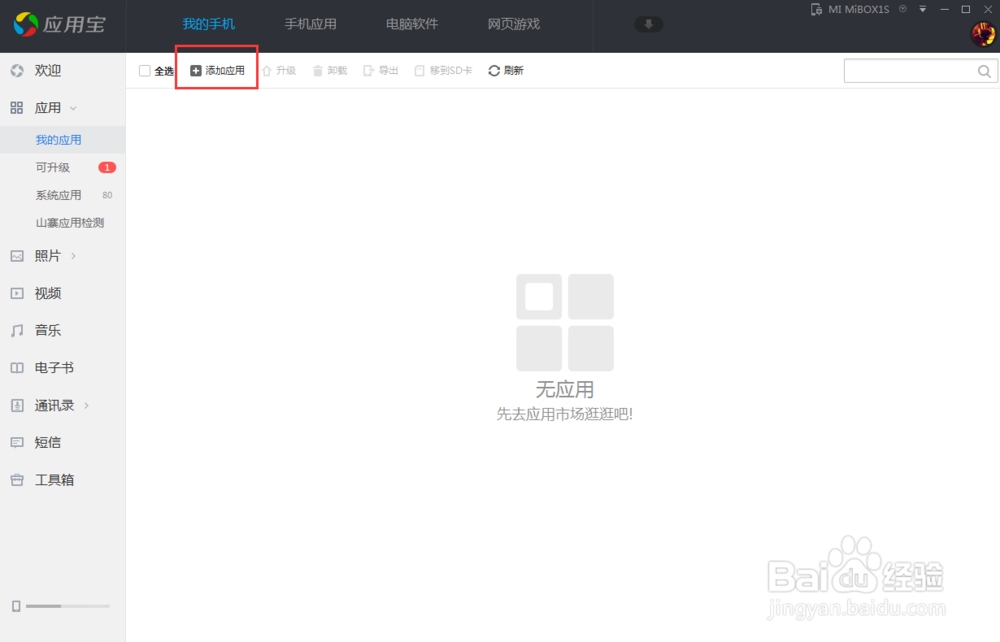The image size is (1000, 642).
Task: Click the 移到SD卡 button
Action: point(443,71)
